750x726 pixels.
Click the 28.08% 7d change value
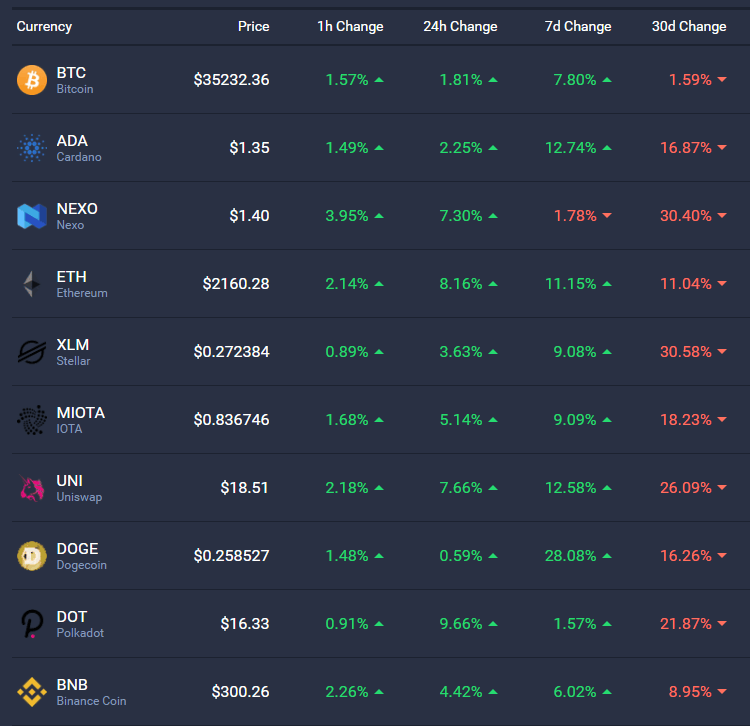[x=571, y=556]
